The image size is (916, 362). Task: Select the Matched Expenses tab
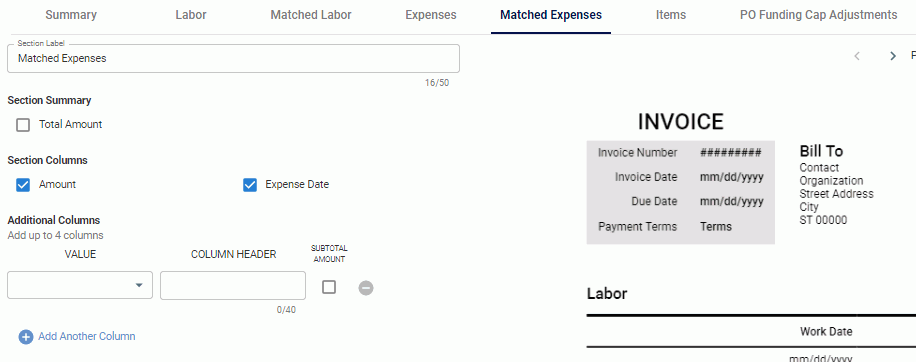(x=551, y=15)
